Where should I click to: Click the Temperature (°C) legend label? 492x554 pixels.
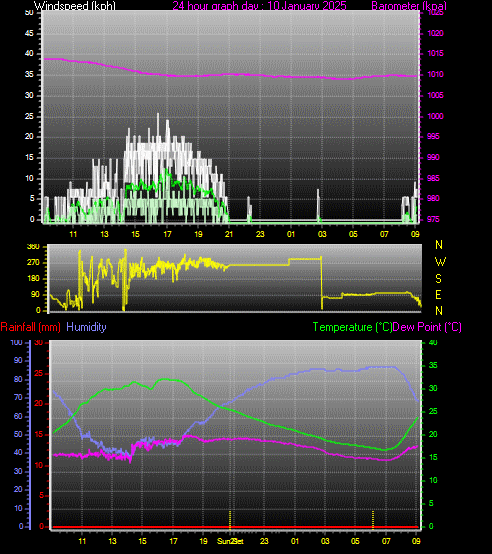point(352,327)
